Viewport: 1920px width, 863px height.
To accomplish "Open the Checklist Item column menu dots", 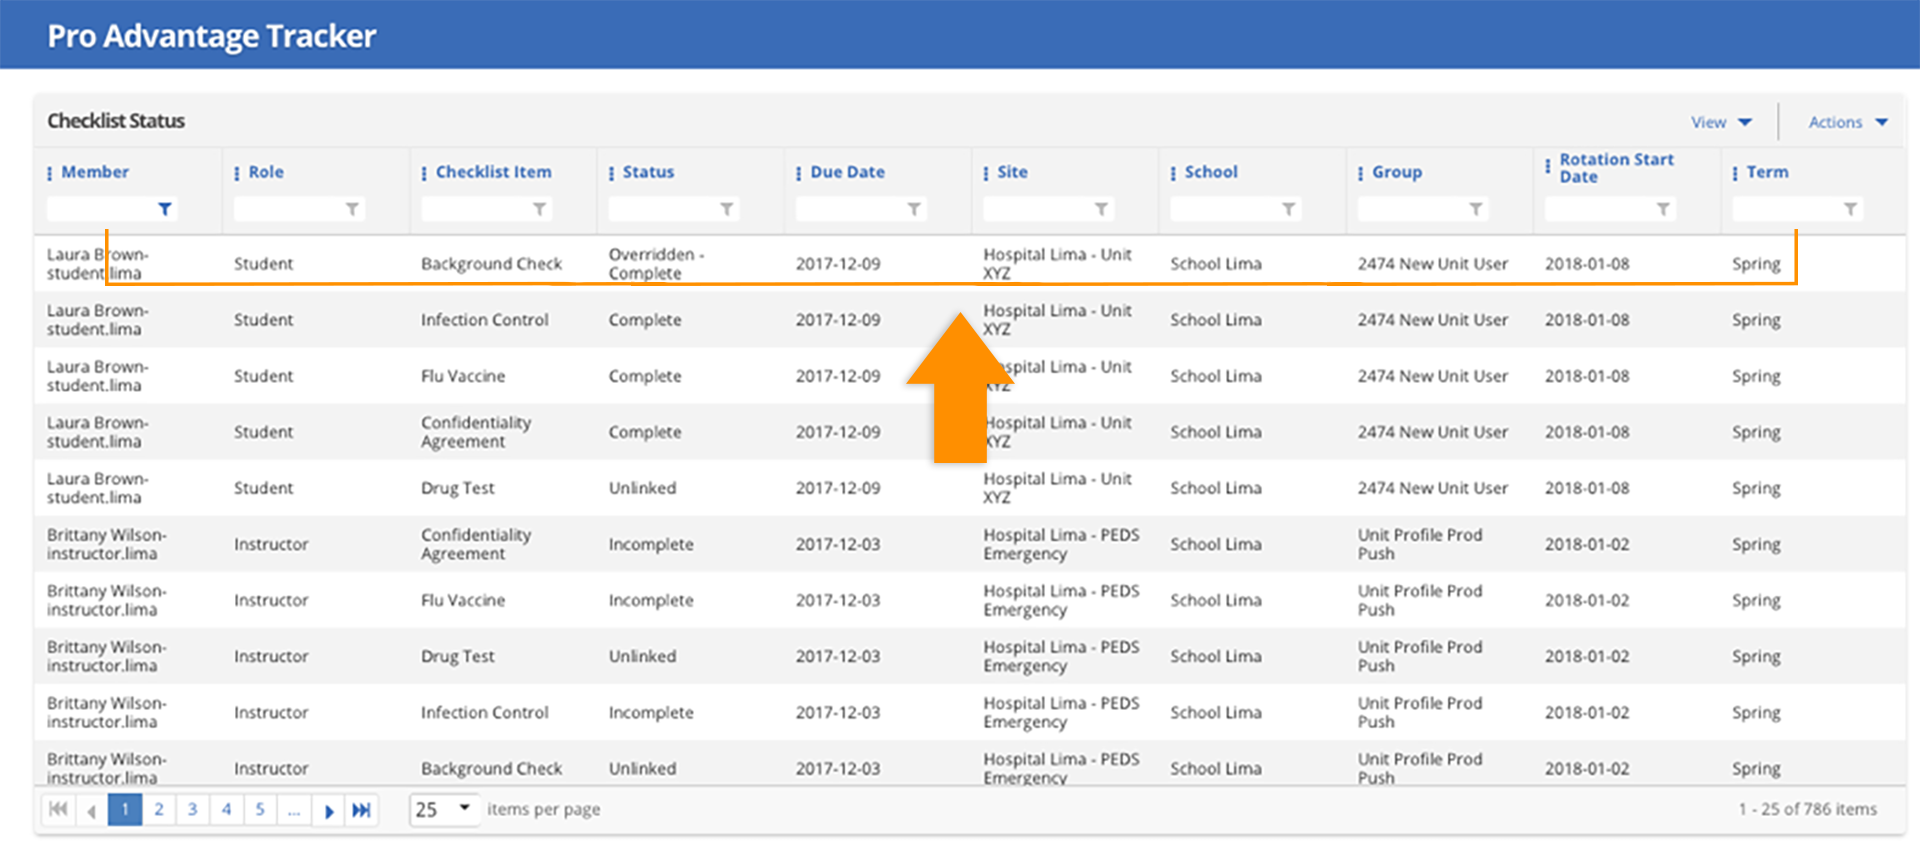I will [x=424, y=173].
